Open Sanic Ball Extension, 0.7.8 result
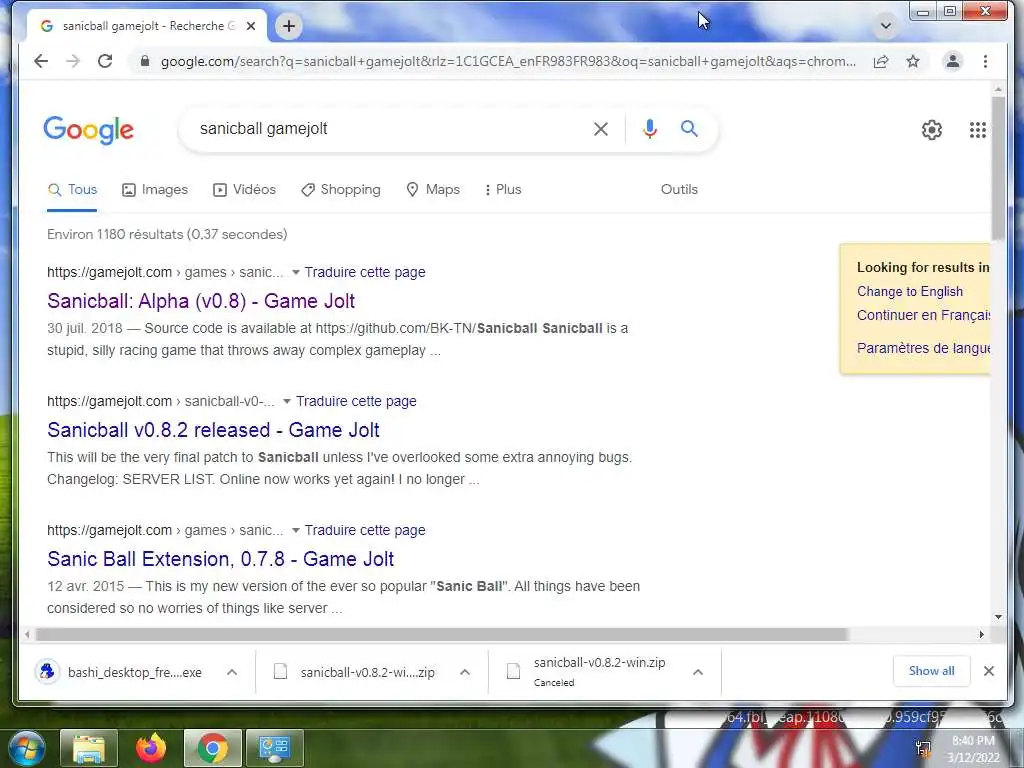 point(221,559)
